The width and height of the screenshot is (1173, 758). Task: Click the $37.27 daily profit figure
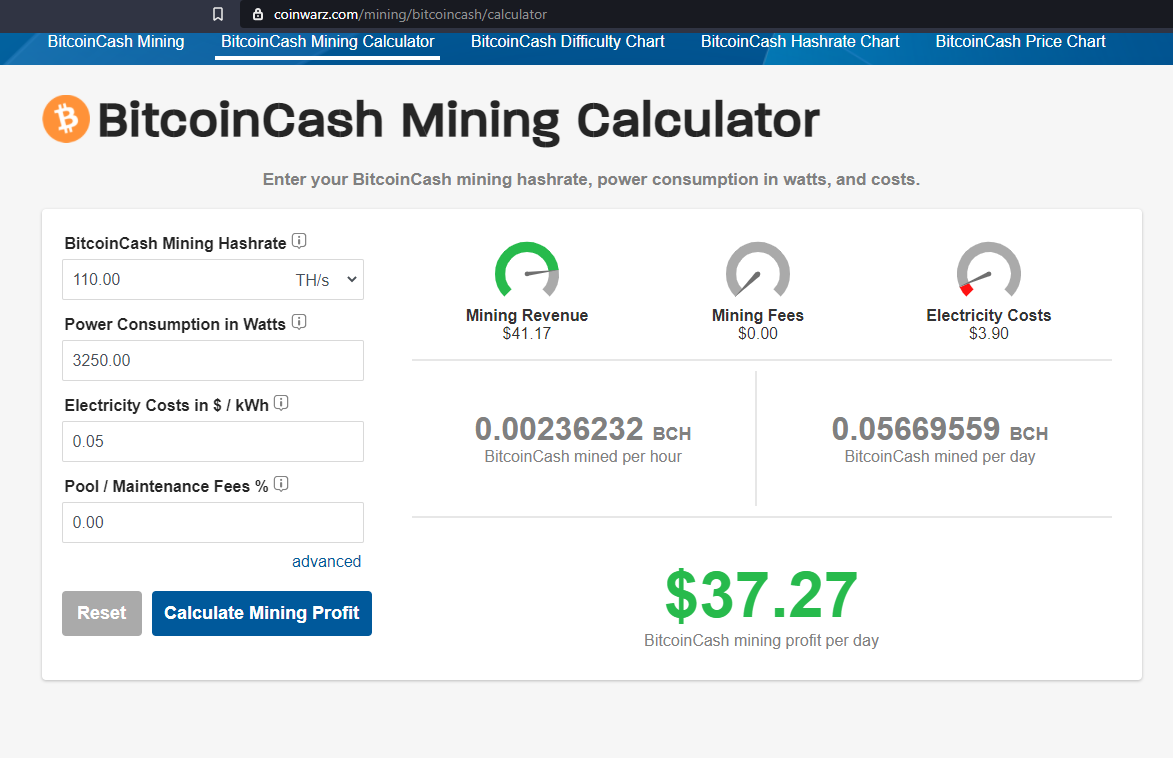(x=762, y=596)
